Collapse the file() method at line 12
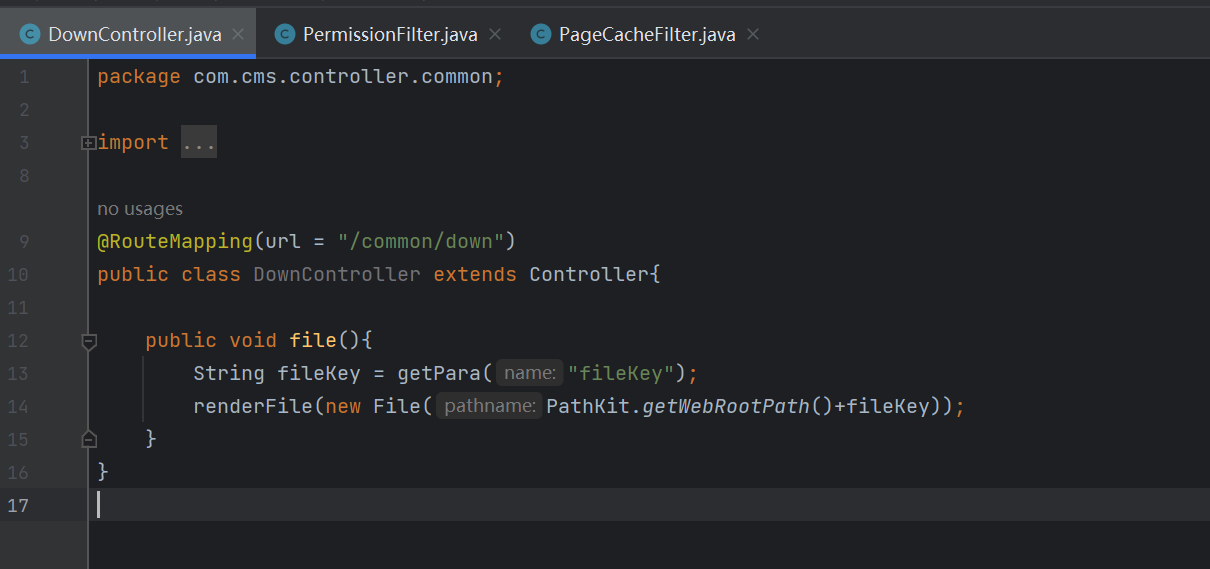Viewport: 1210px width, 569px height. 89,341
